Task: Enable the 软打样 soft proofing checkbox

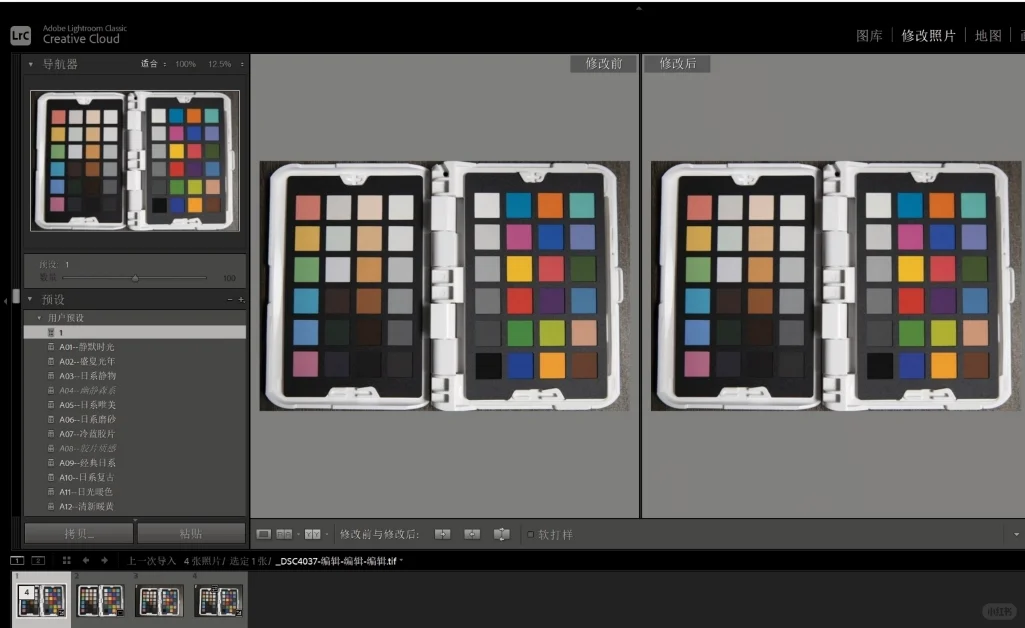Action: [530, 535]
